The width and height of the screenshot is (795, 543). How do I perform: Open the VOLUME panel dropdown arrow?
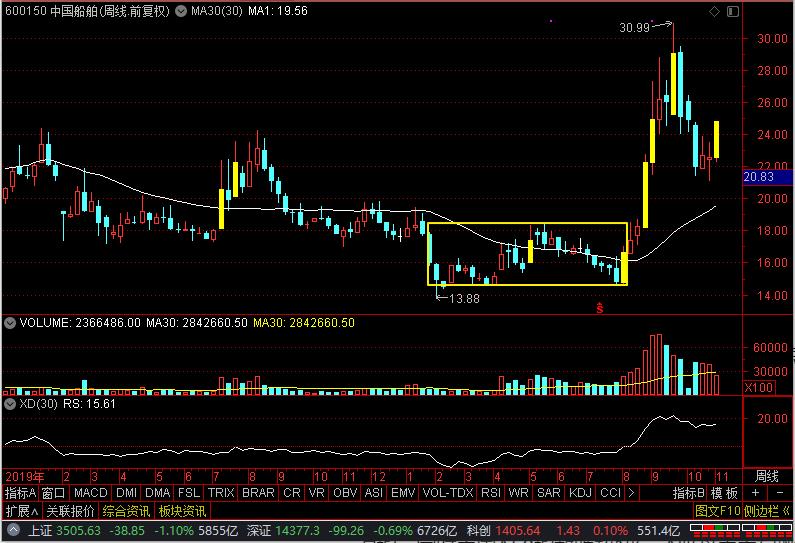pyautogui.click(x=8, y=323)
